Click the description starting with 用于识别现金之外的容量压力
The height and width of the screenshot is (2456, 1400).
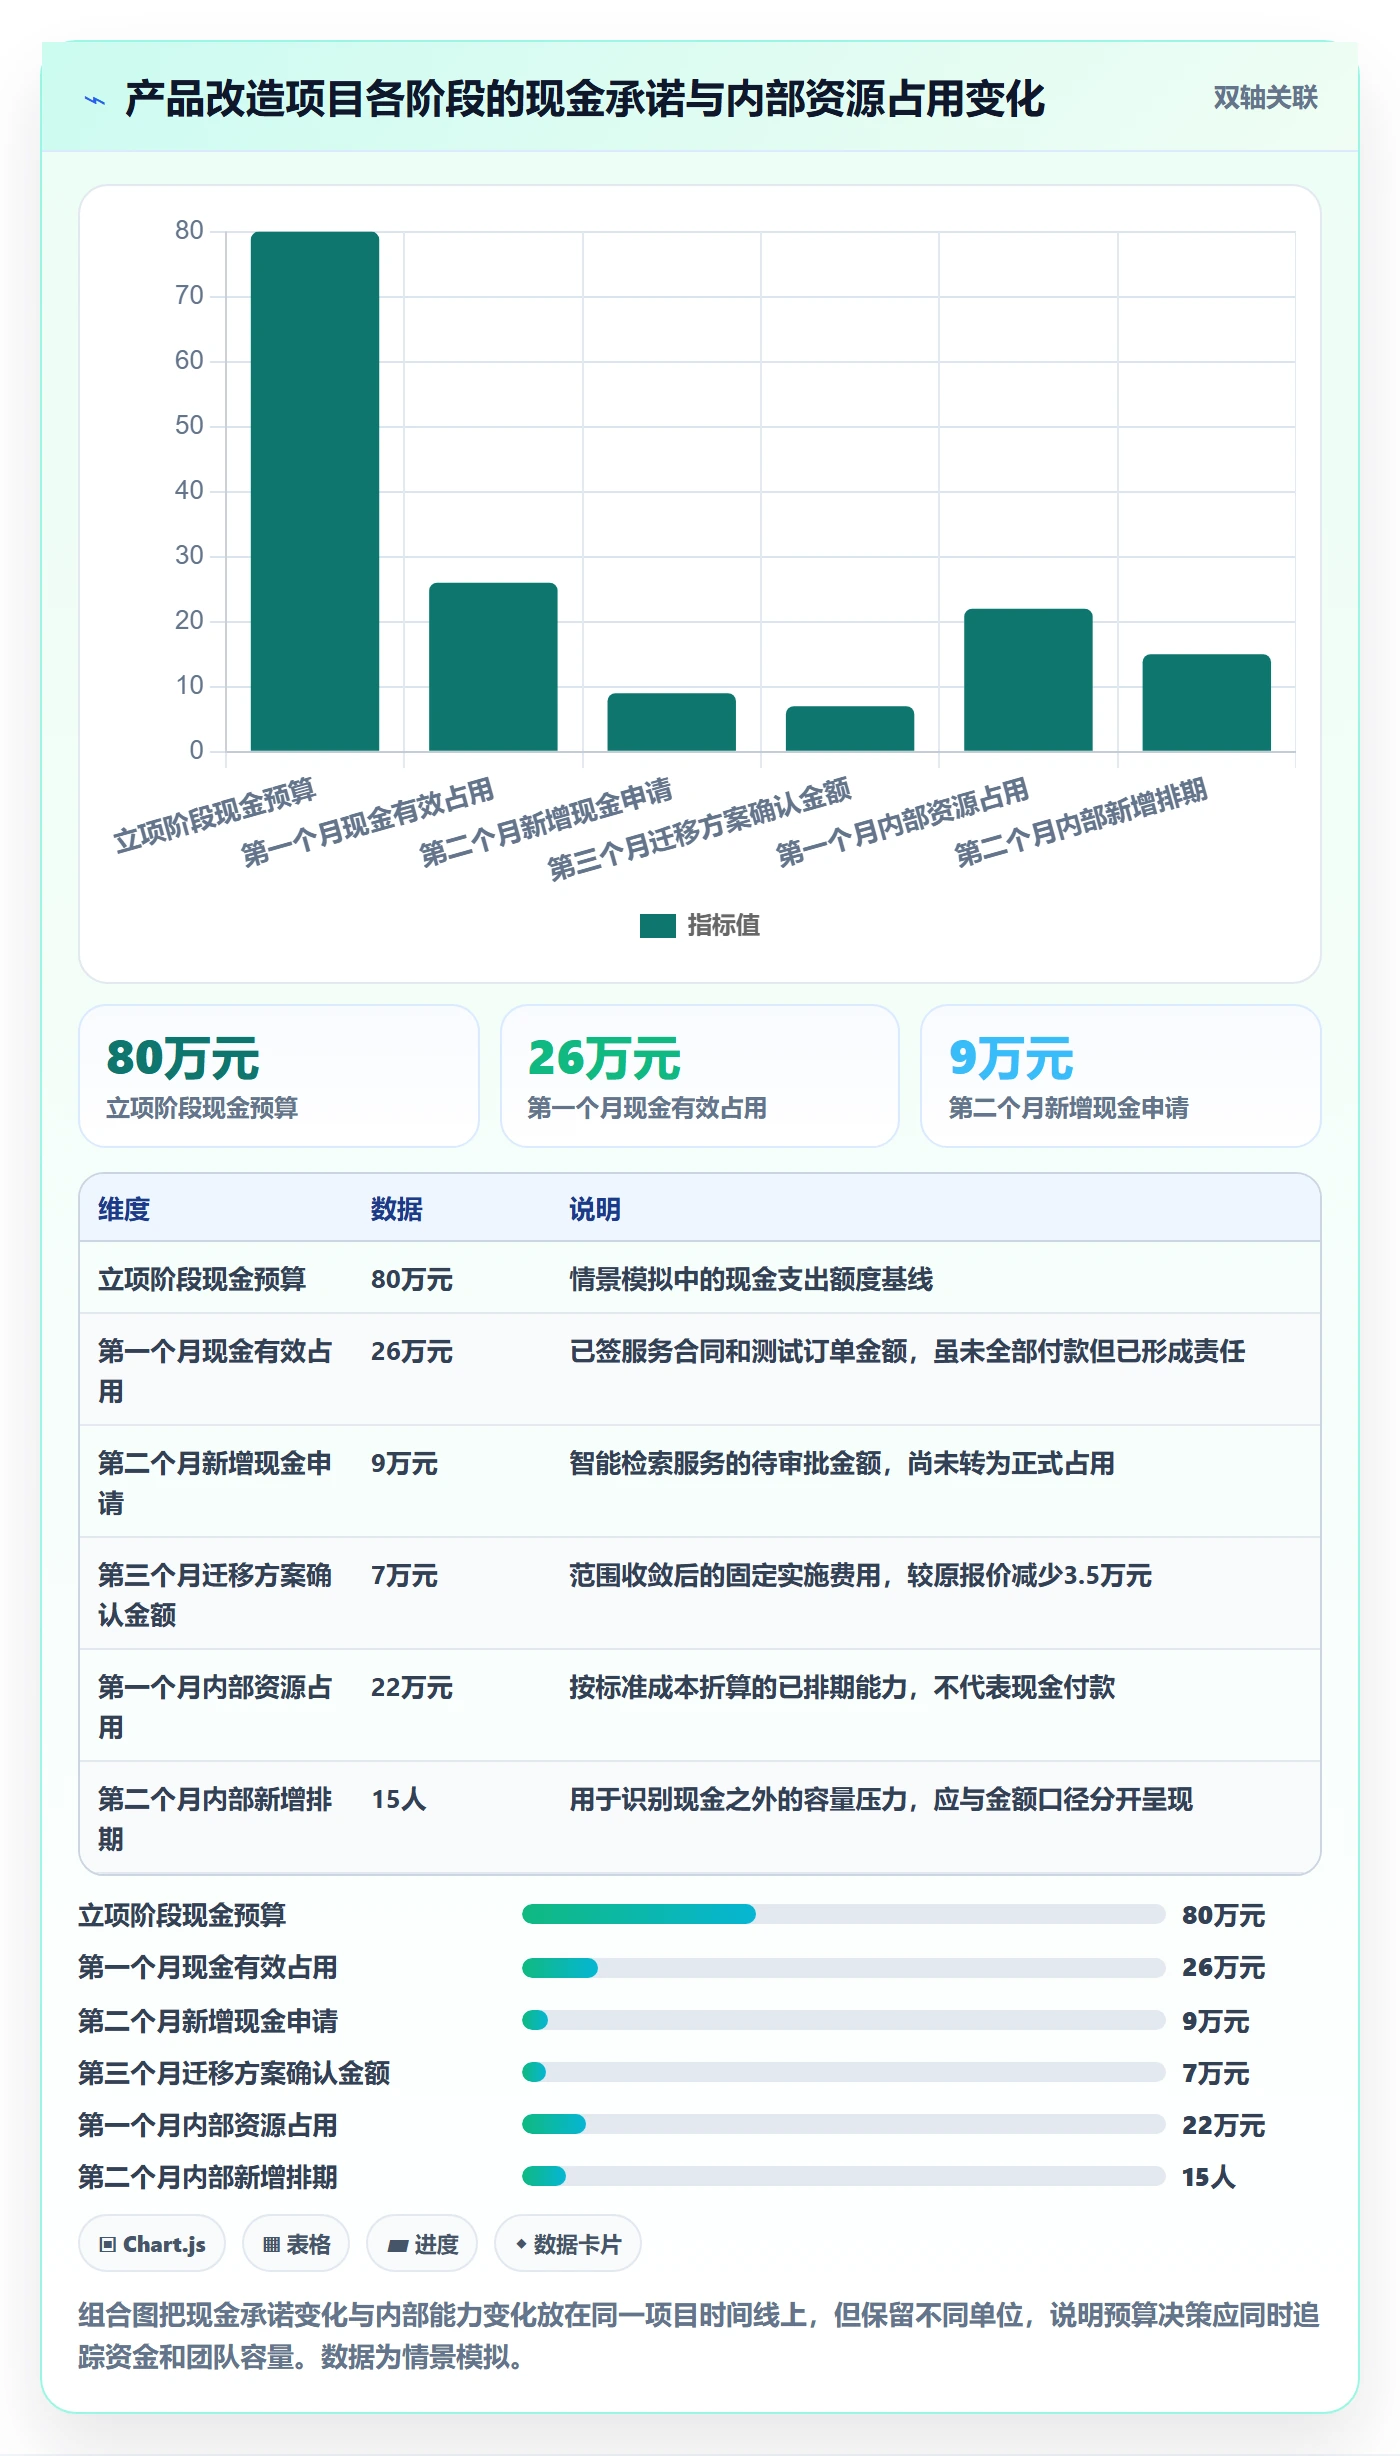[881, 1800]
